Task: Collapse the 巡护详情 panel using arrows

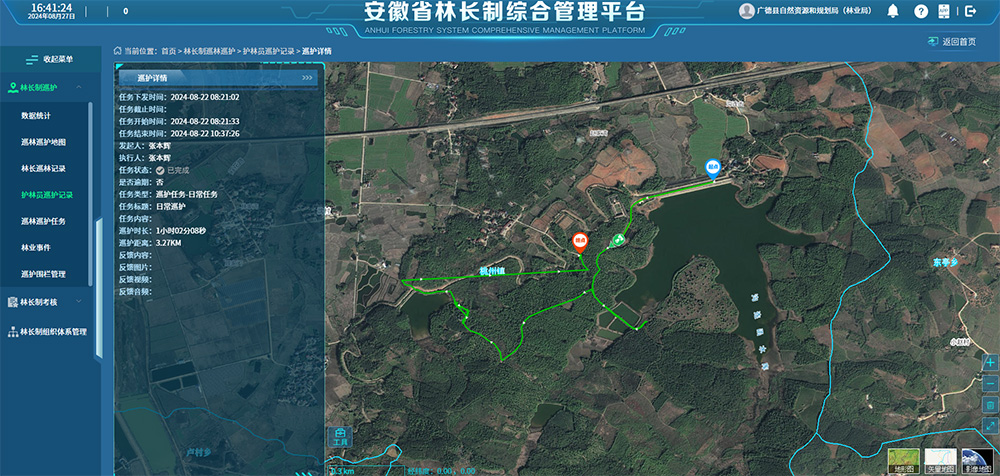Action: tap(307, 77)
